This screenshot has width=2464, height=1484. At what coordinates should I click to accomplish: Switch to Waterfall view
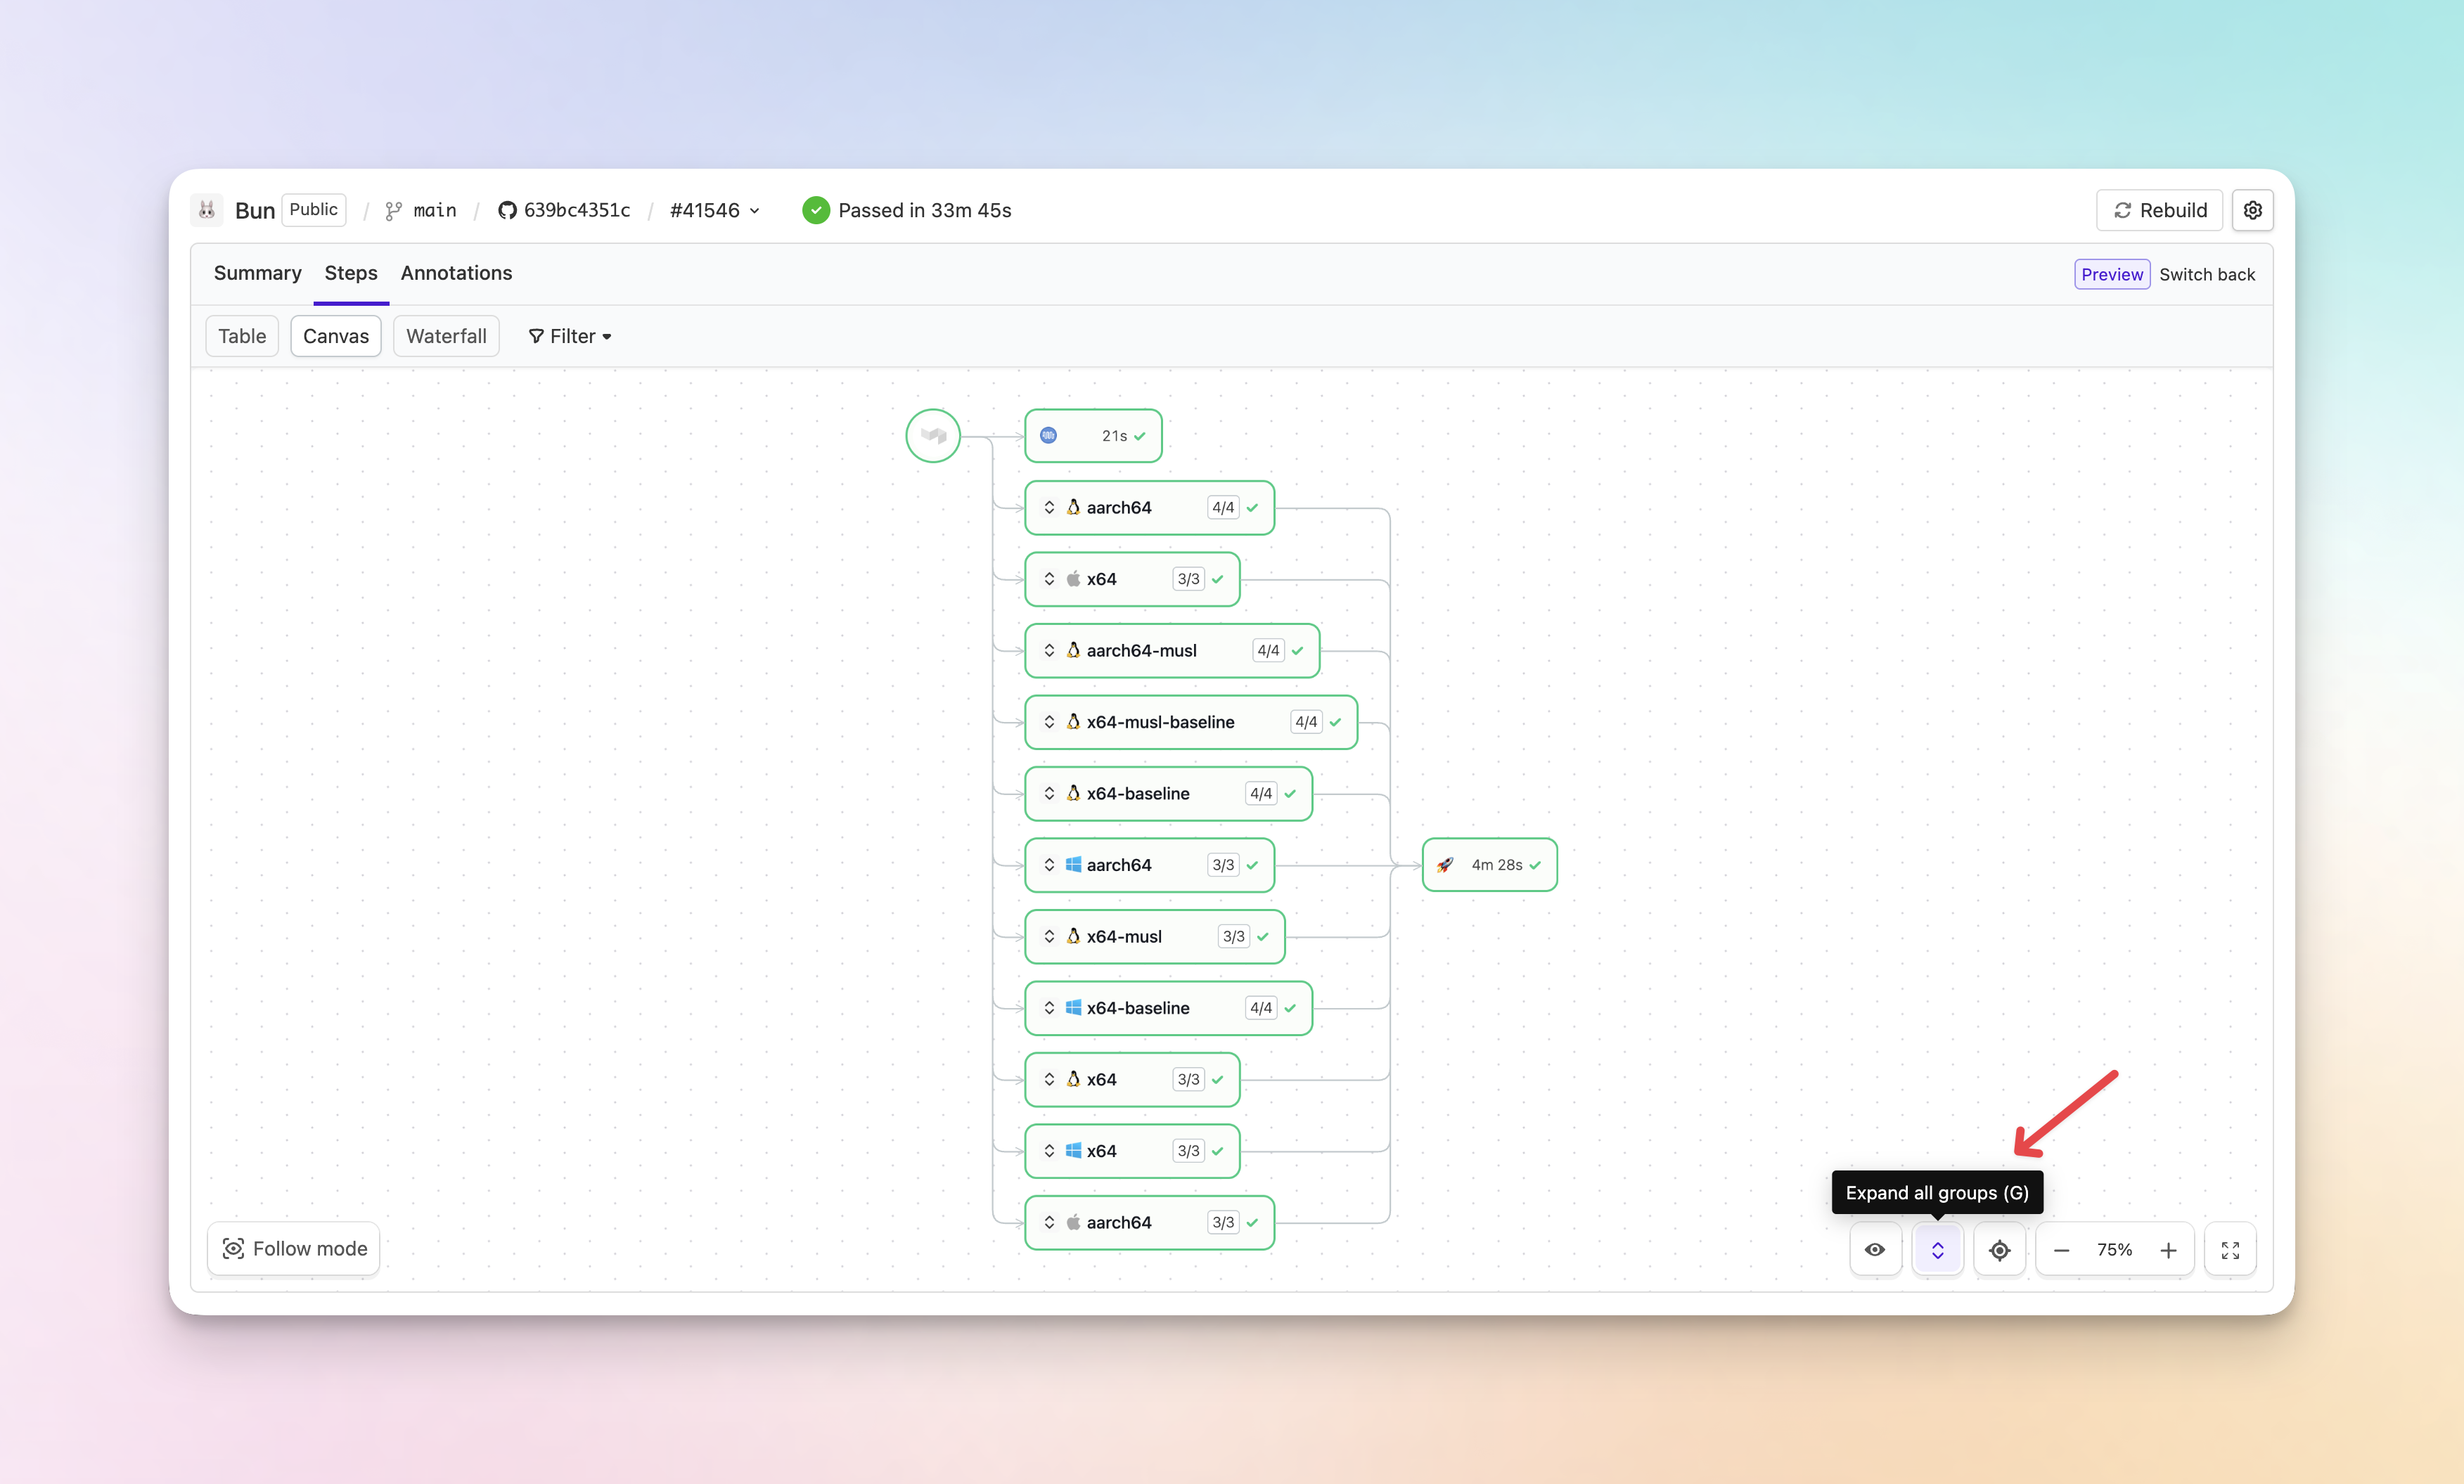point(446,336)
